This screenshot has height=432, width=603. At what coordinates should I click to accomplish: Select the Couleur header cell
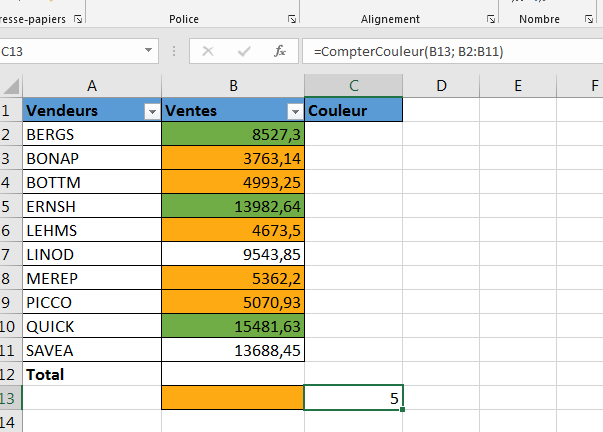[354, 111]
